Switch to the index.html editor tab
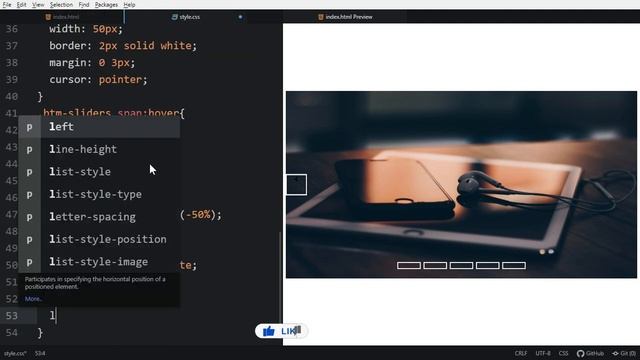 coord(62,17)
